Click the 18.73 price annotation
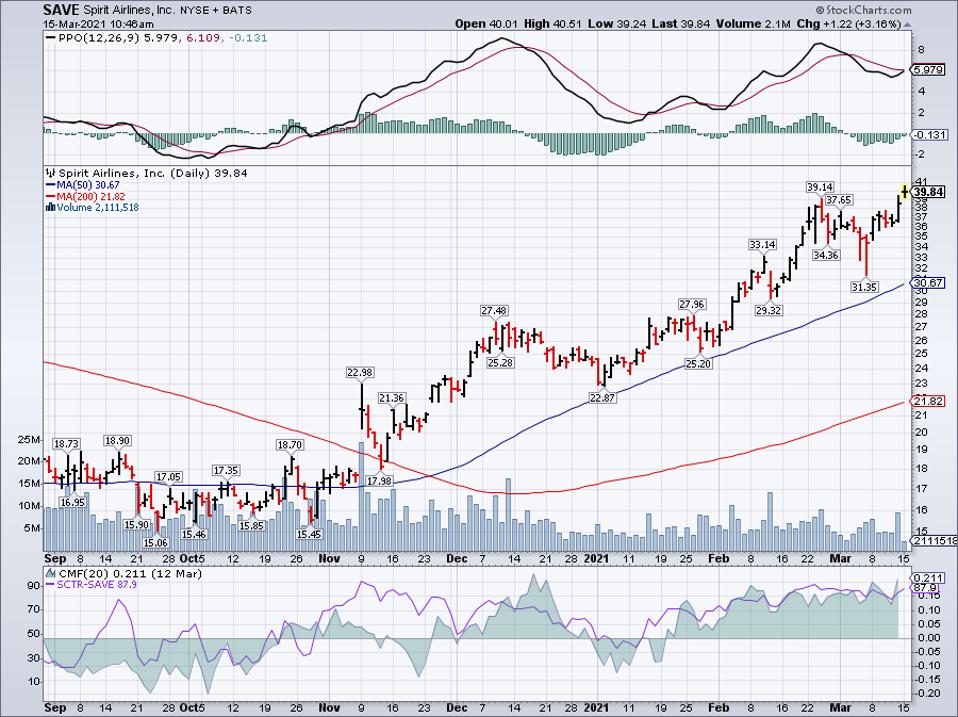The height and width of the screenshot is (717, 958). (x=66, y=444)
